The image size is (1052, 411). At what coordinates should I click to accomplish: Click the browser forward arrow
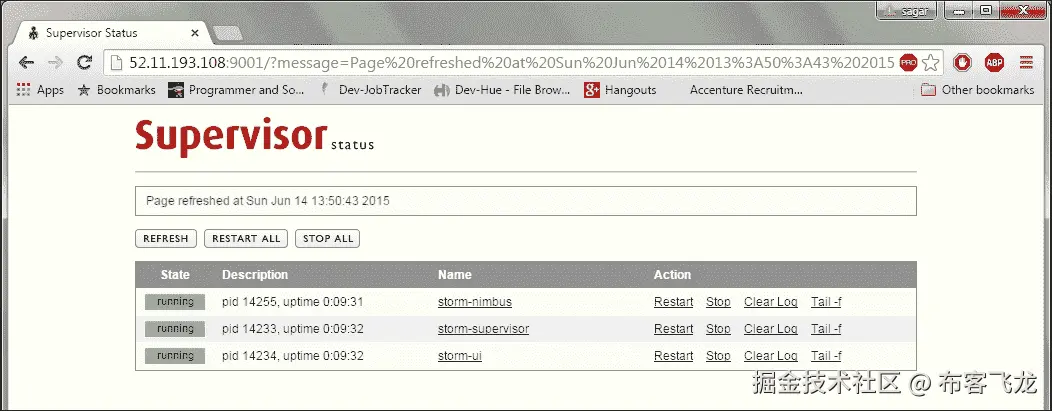[56, 63]
